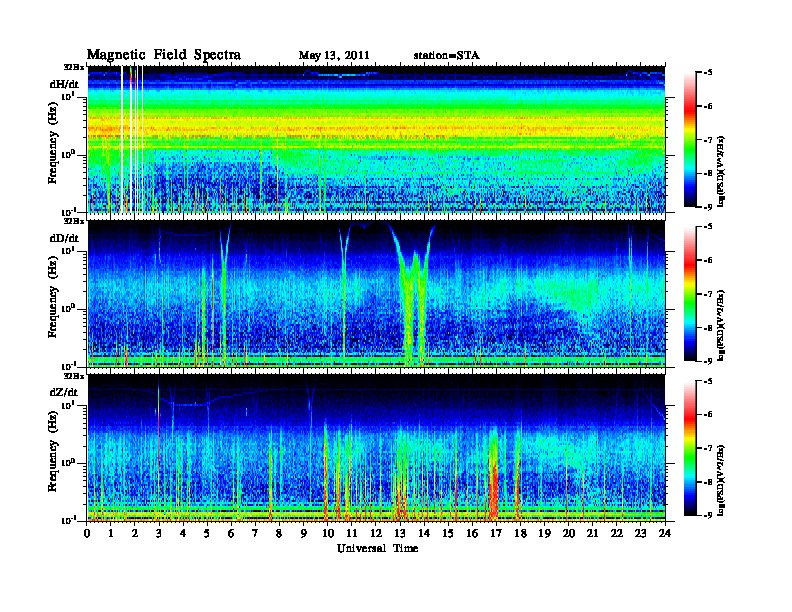Click the "Magnetic Field Spectra" title
The image size is (792, 612).
(164, 55)
